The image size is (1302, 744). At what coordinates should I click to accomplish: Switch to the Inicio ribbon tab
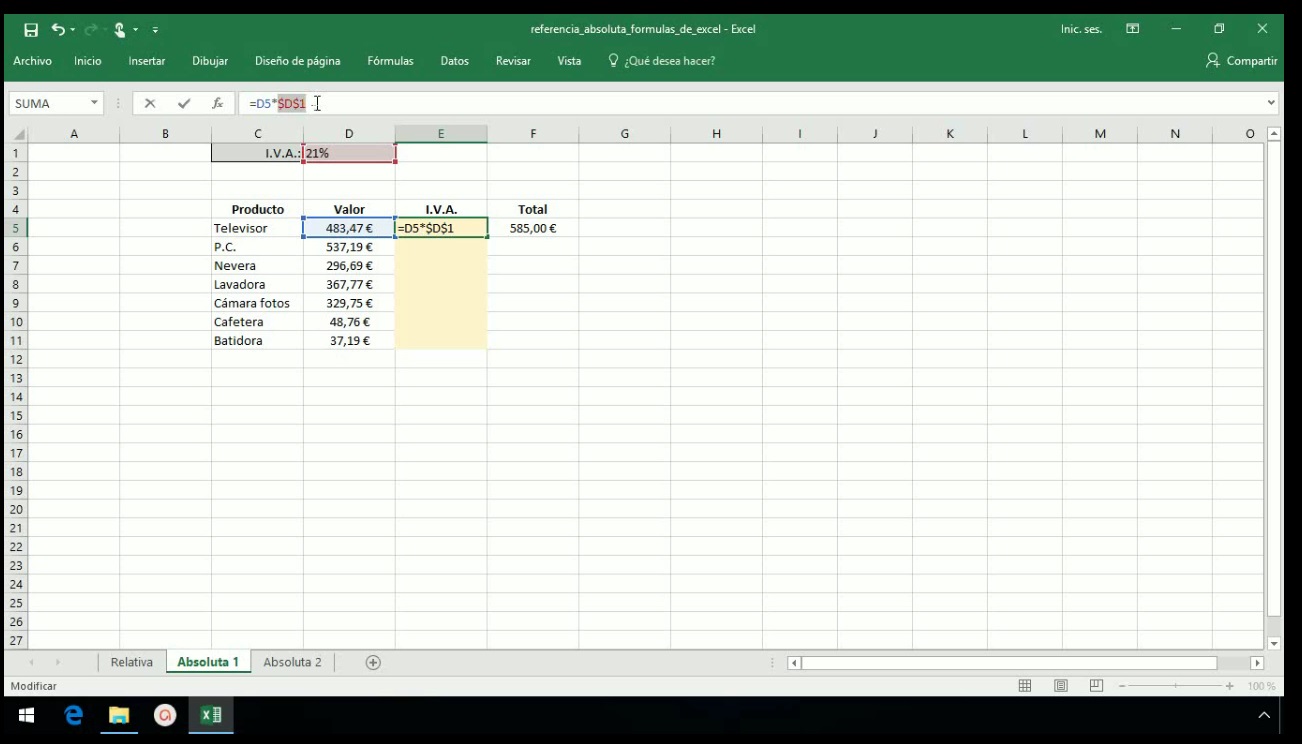[x=88, y=61]
